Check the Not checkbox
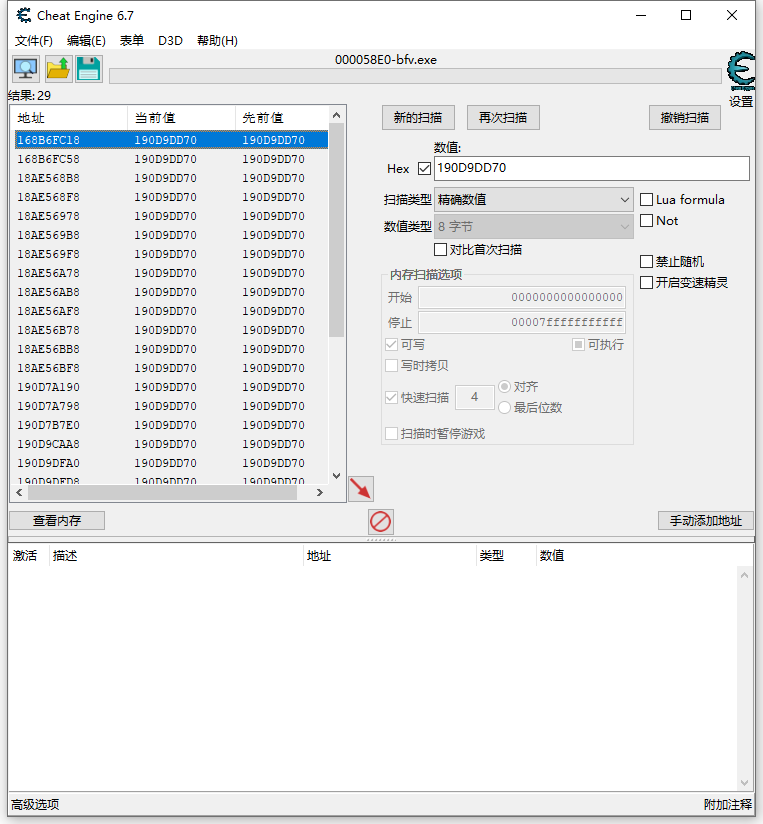This screenshot has height=824, width=763. tap(646, 221)
